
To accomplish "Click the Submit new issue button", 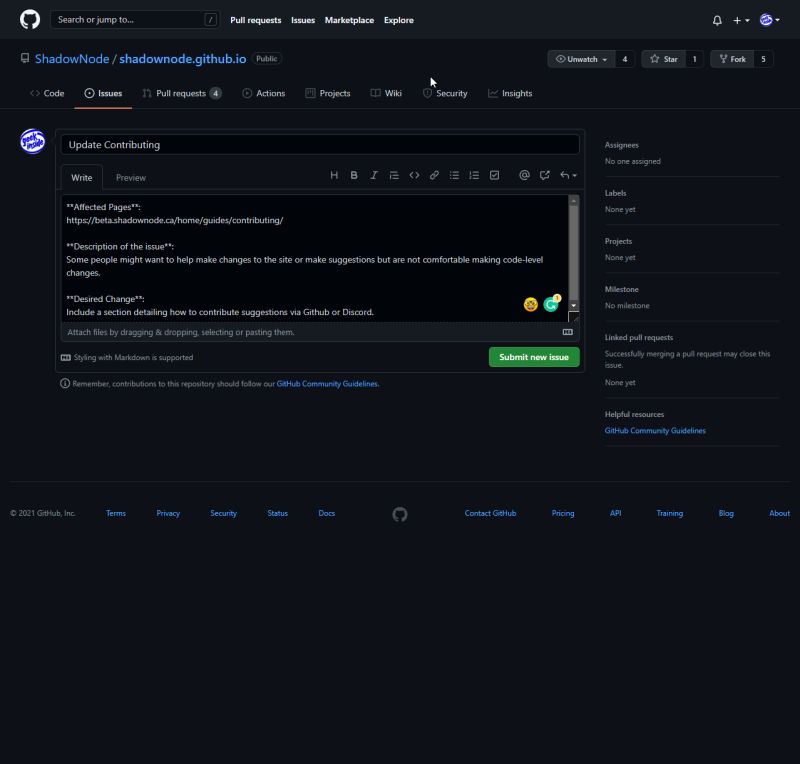I will (532, 356).
